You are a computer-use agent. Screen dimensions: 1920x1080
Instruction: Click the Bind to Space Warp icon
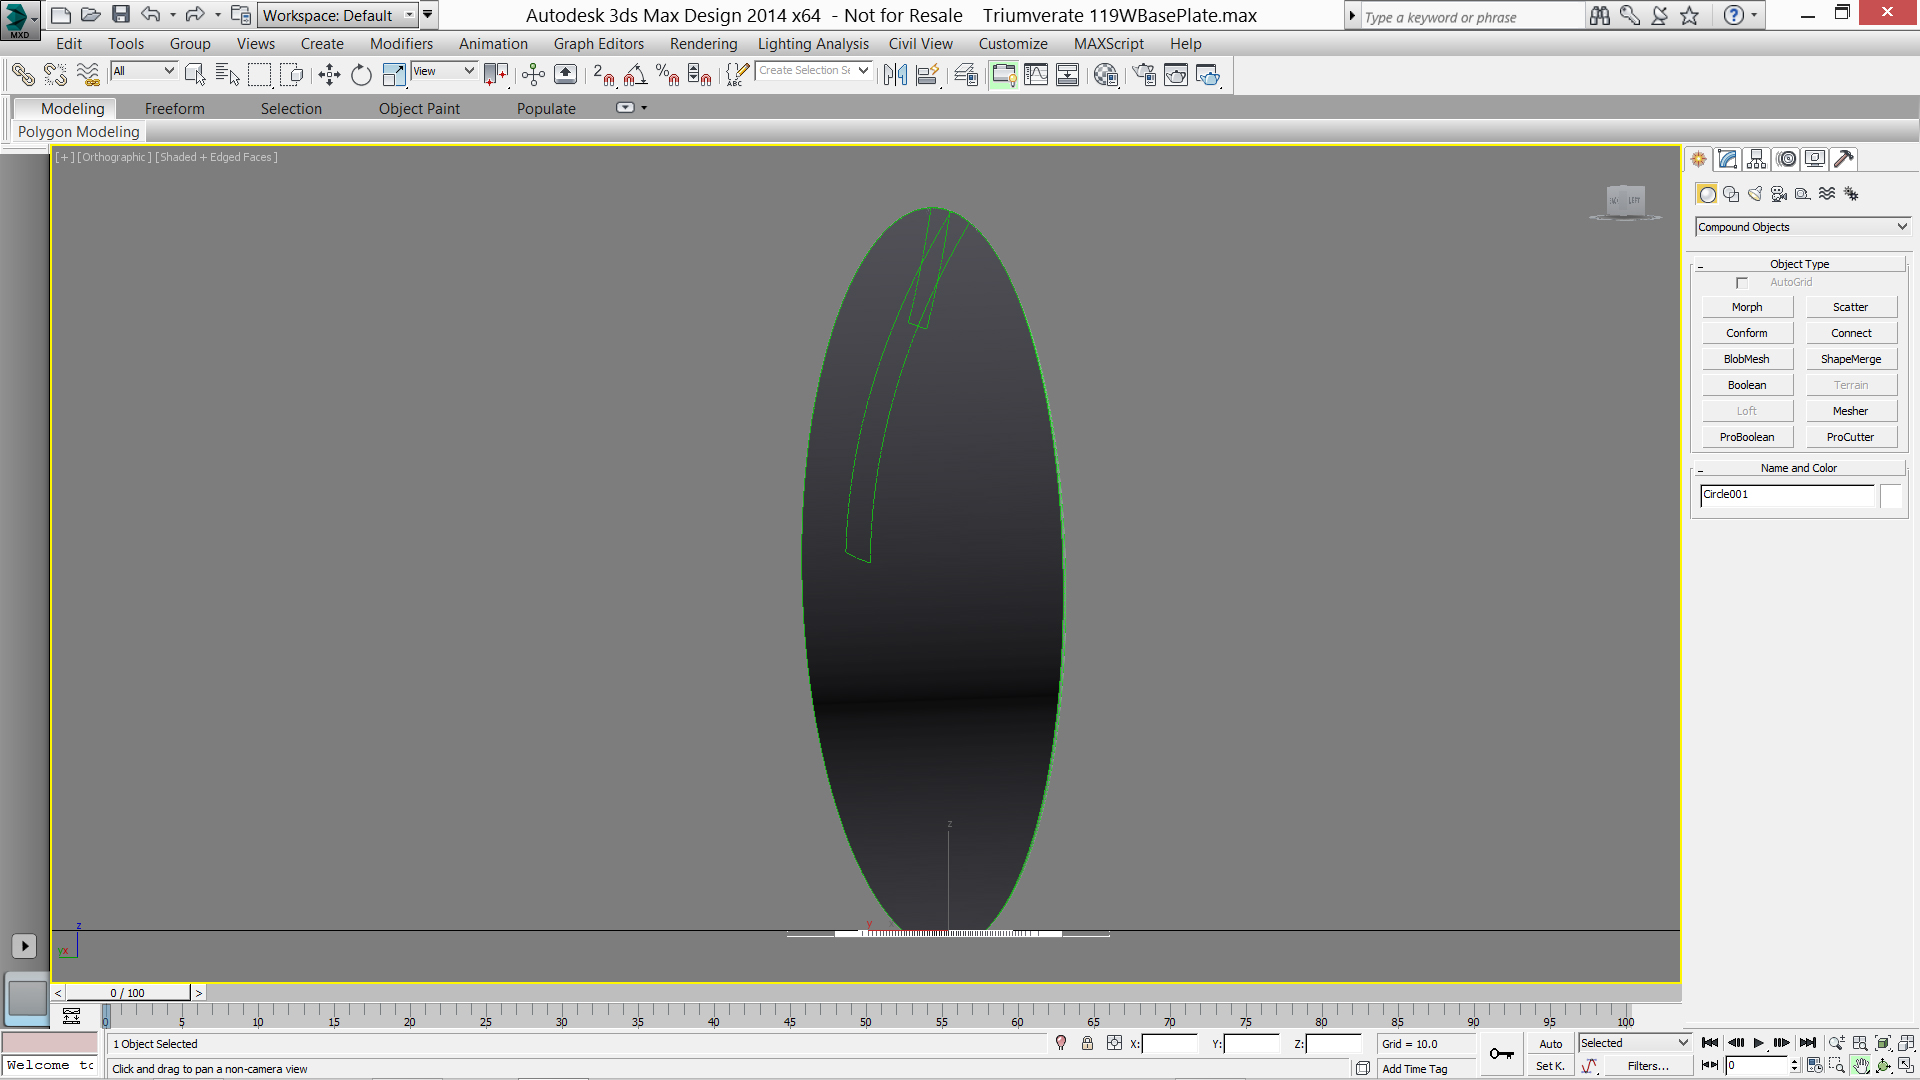(88, 75)
